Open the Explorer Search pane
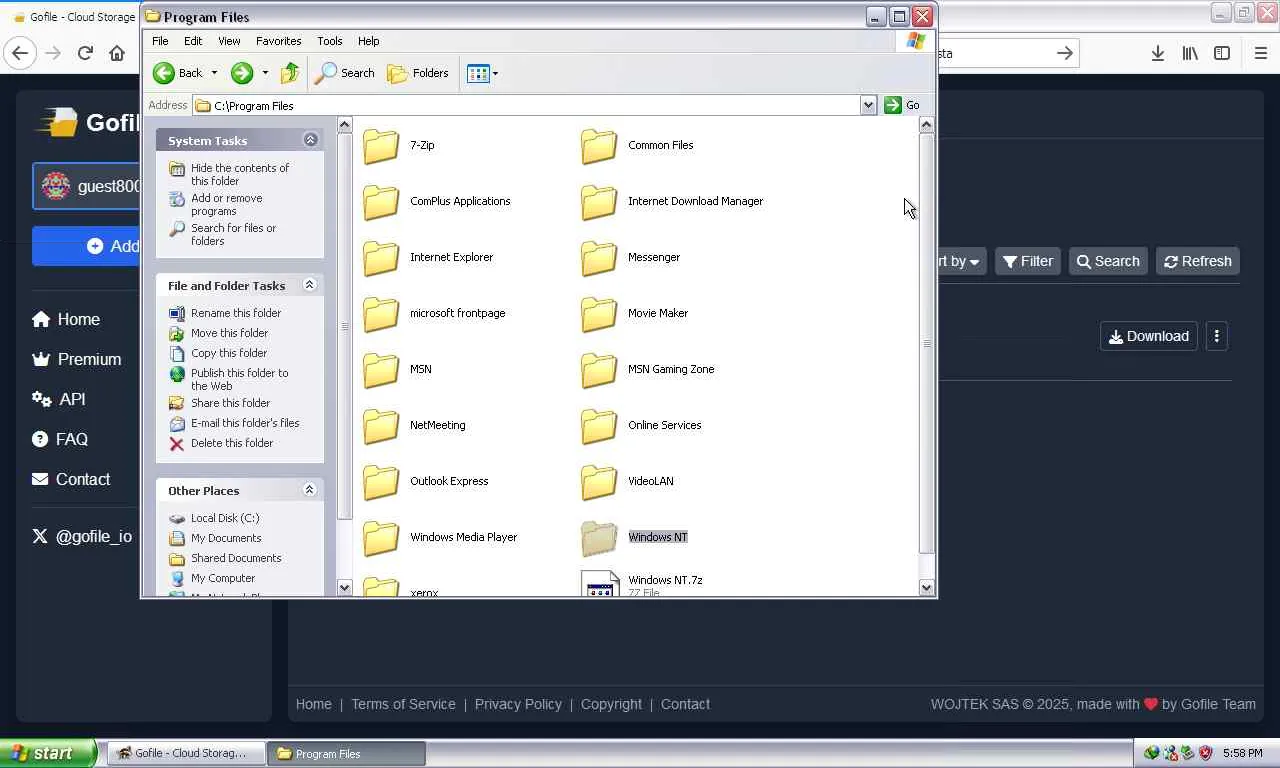 345,73
